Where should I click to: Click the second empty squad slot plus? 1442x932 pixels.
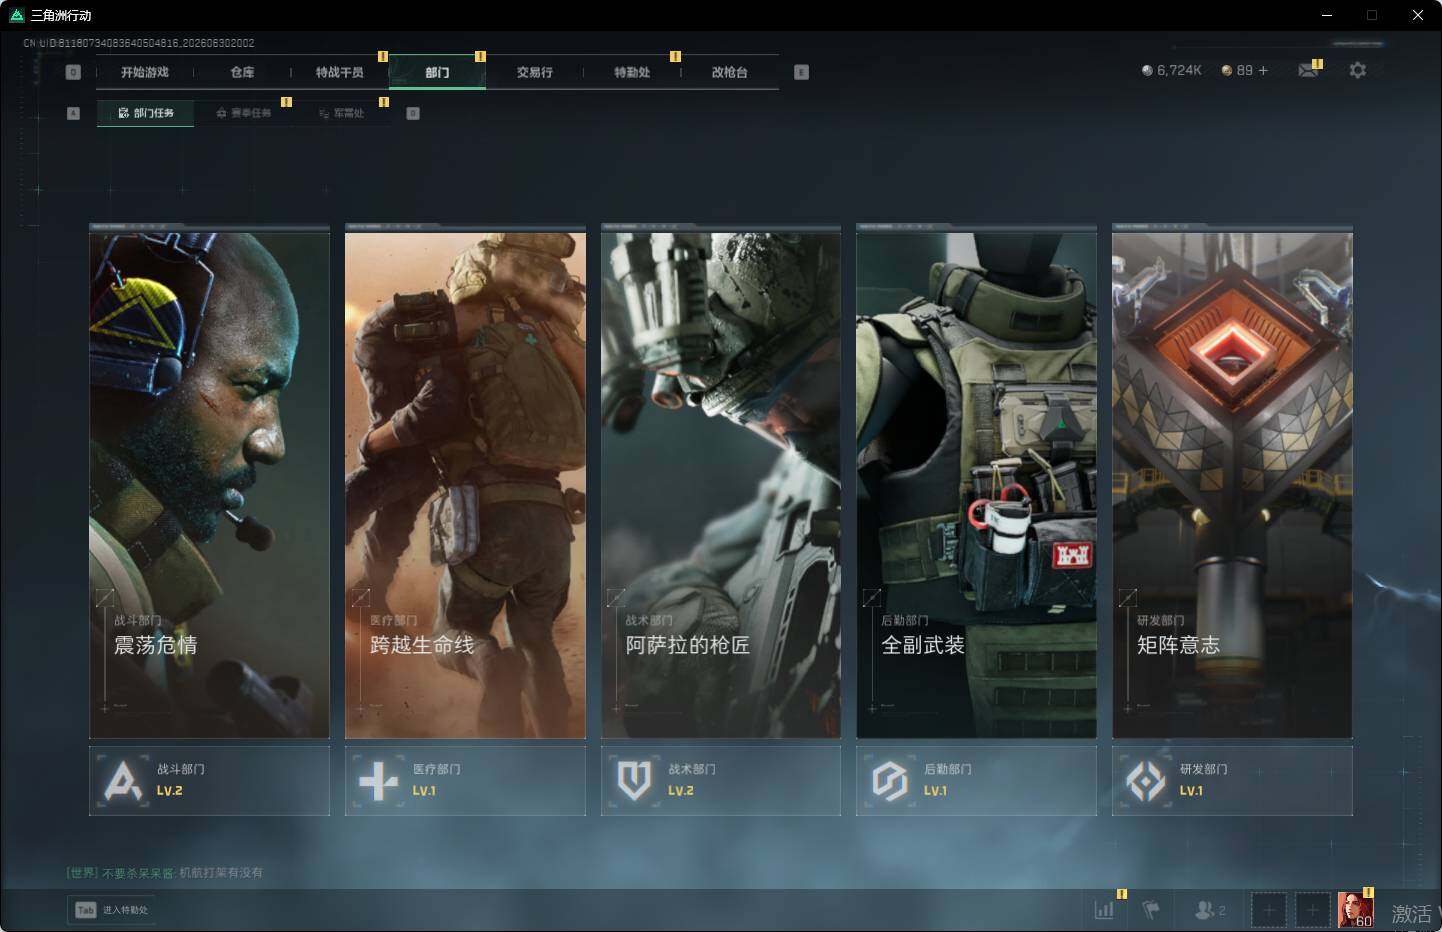pos(1312,910)
